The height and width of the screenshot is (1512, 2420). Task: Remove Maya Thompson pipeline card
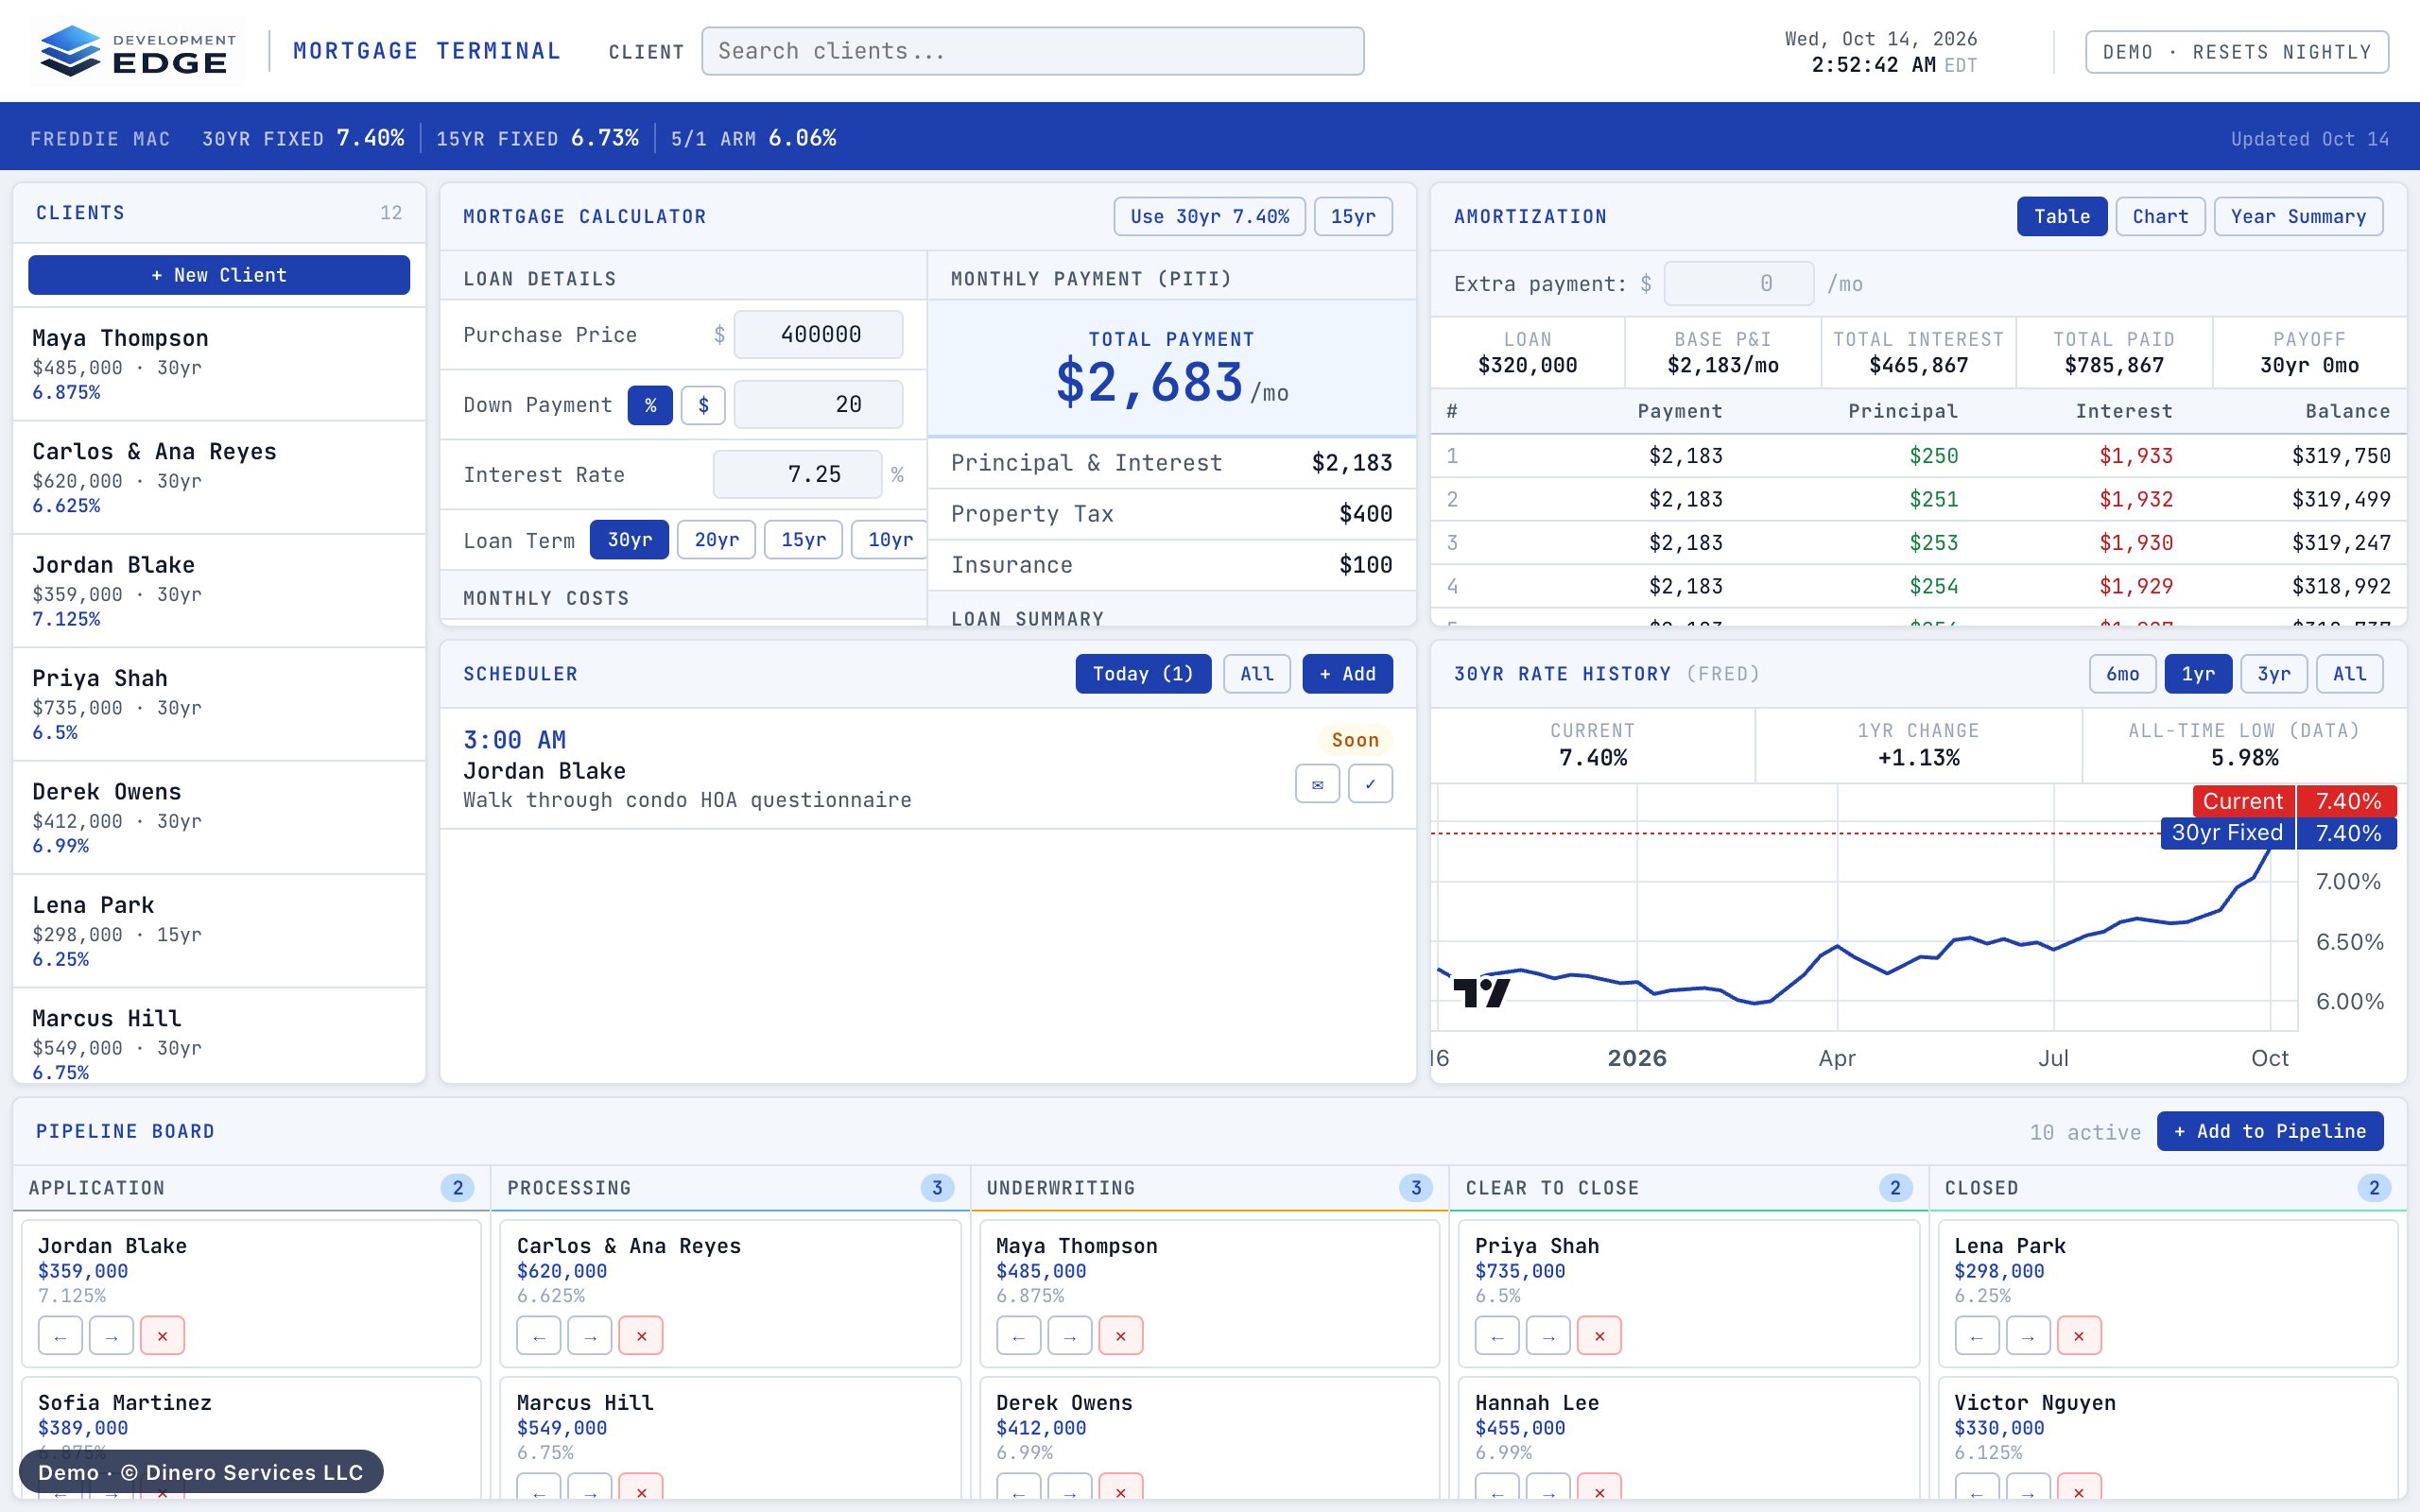1121,1336
